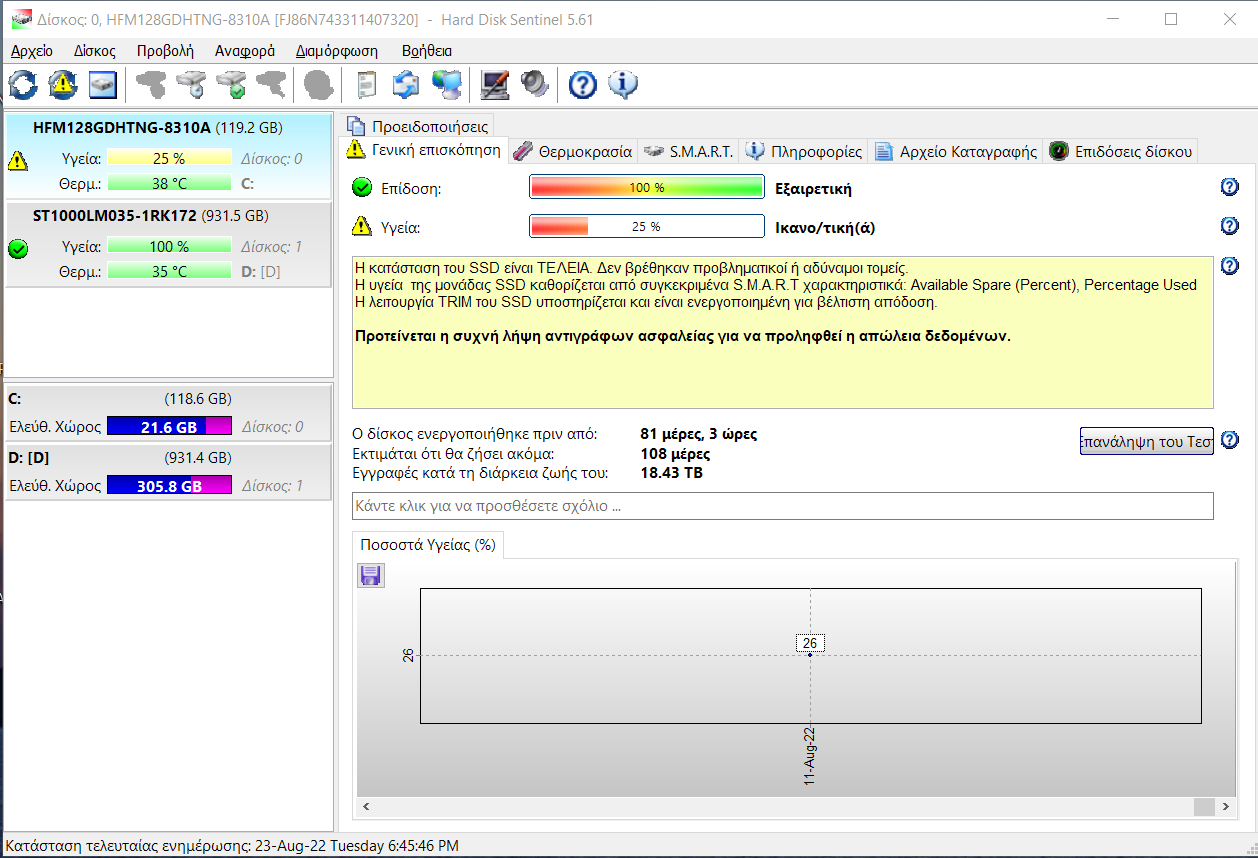Open the report document toolbar icon
Viewport: 1258px width, 858px height.
click(367, 85)
